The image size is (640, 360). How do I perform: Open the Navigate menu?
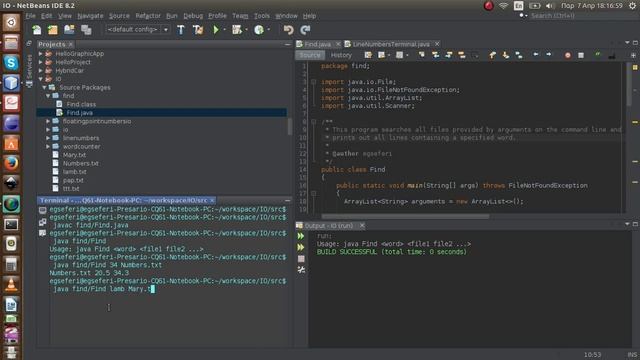(x=90, y=16)
